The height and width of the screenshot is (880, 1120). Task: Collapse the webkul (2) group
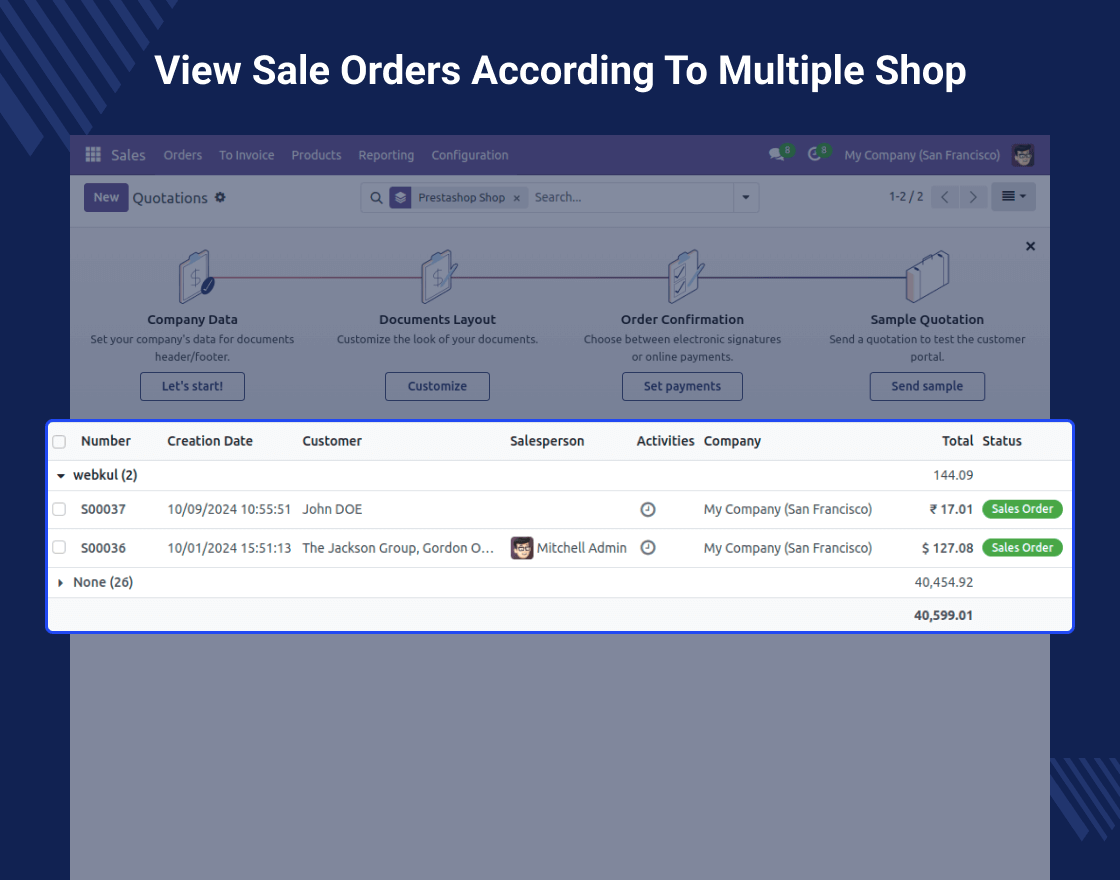click(61, 476)
